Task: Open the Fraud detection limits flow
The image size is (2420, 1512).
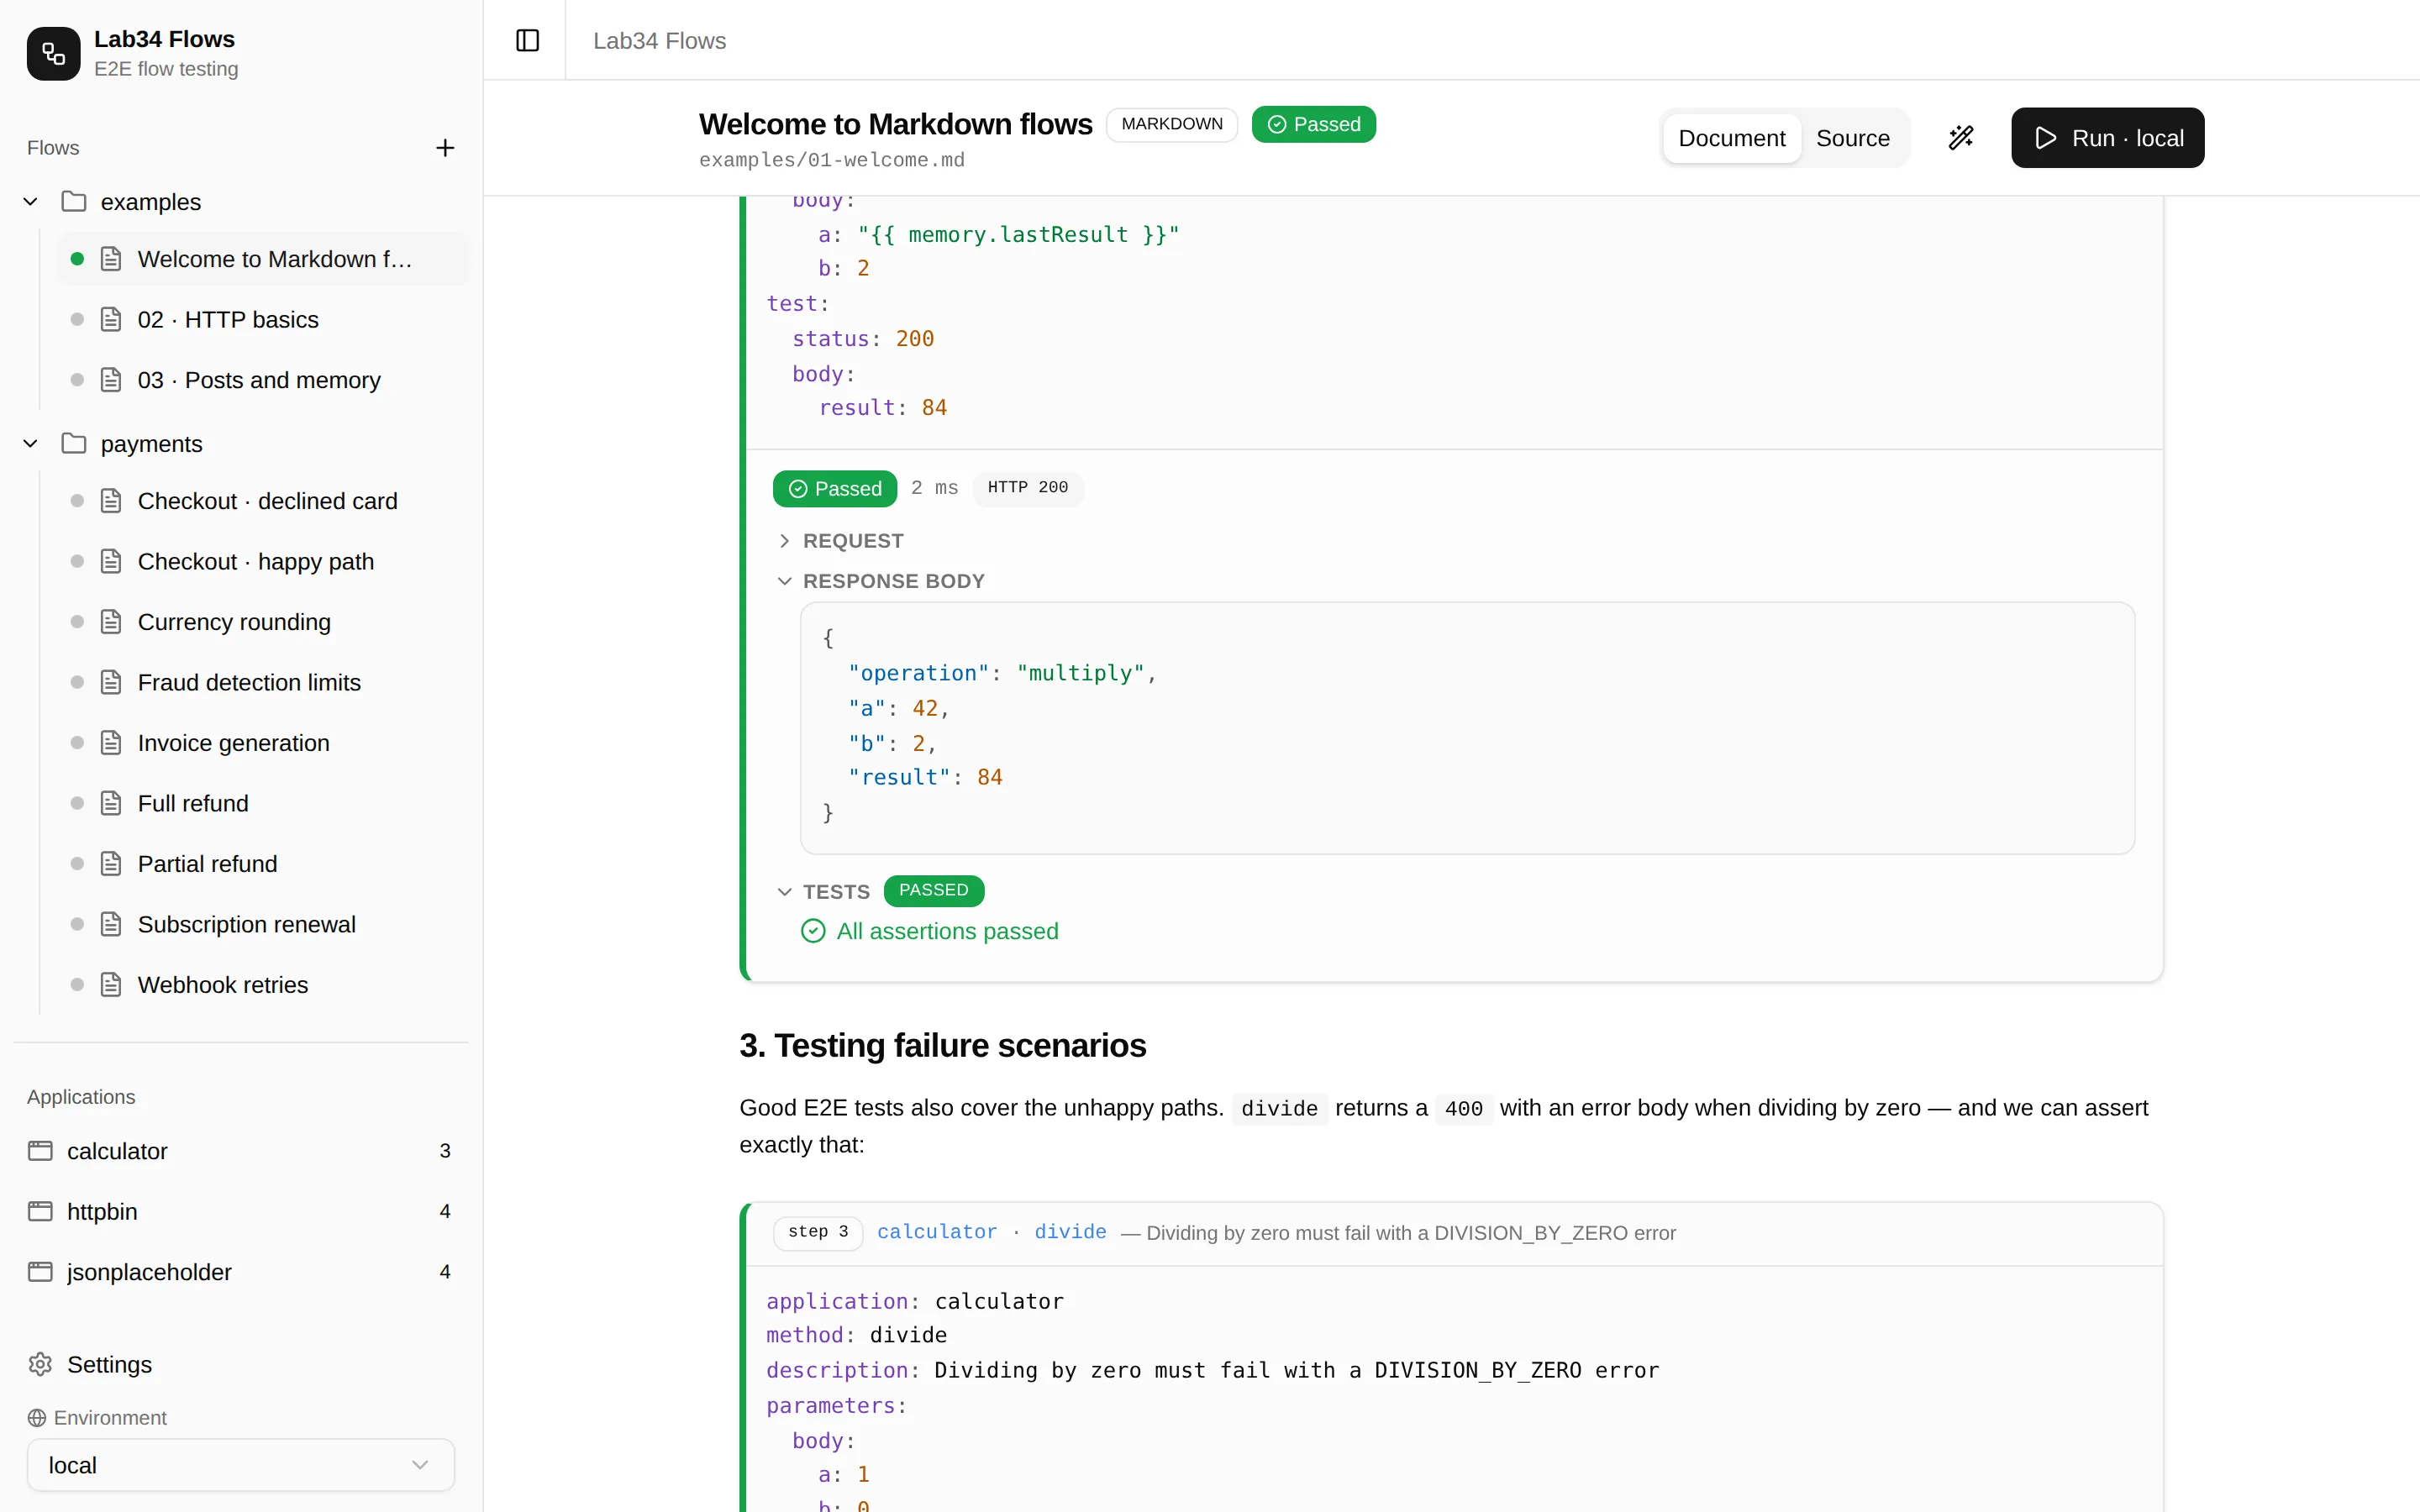Action: (x=263, y=682)
